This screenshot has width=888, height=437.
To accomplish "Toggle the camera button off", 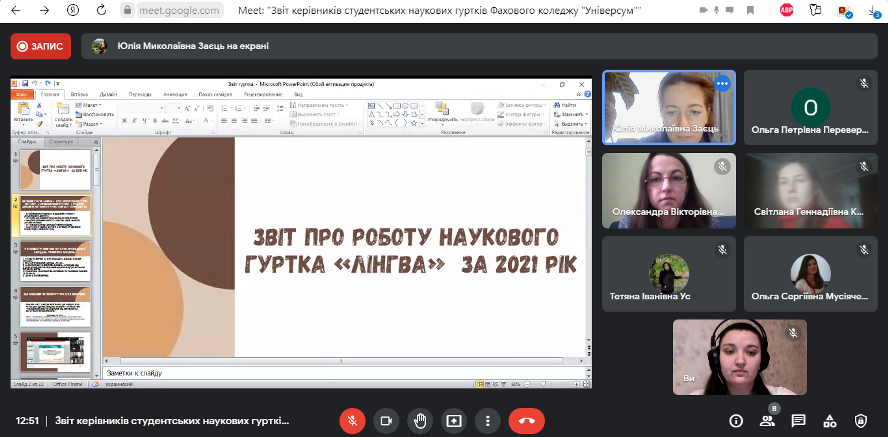I will pos(385,421).
